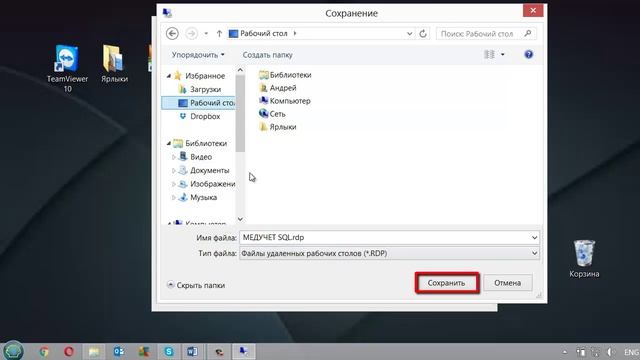This screenshot has width=640, height=360.
Task: Show hidden tray icons arrow
Action: [564, 352]
